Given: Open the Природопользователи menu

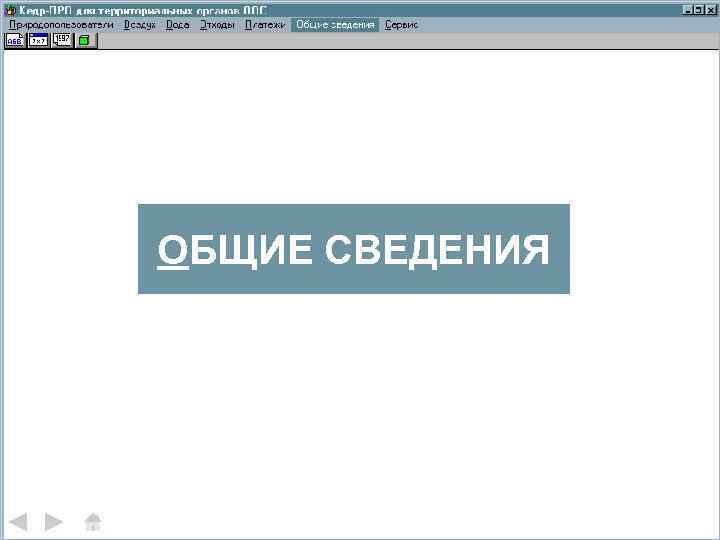Looking at the screenshot, I should coord(61,25).
